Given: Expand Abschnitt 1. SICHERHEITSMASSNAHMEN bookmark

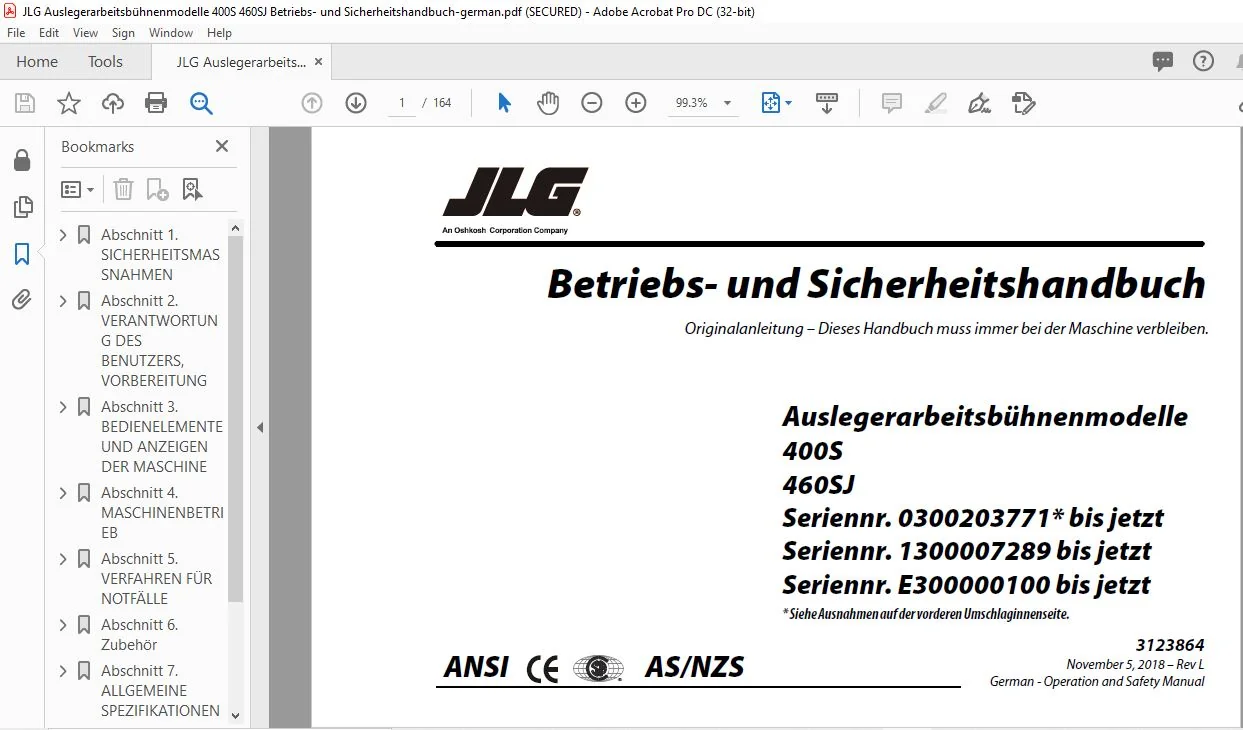Looking at the screenshot, I should click(x=64, y=235).
